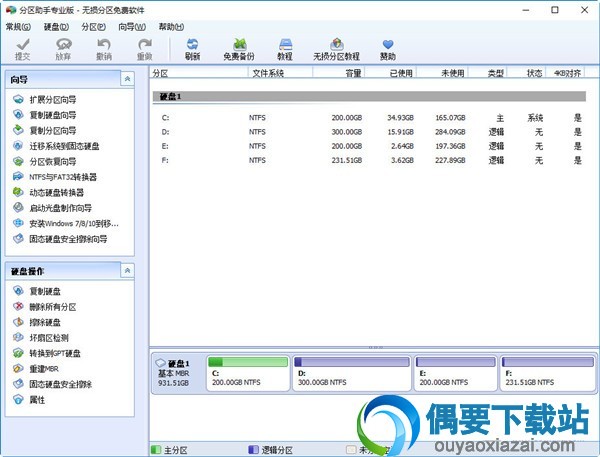The width and height of the screenshot is (600, 457).
Task: Sort by 分区 column header
Action: [199, 73]
